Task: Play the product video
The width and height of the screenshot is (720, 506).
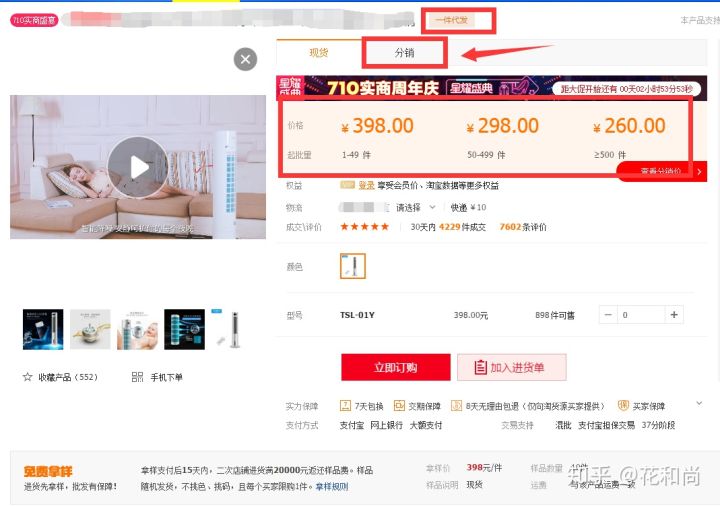Action: pos(138,167)
